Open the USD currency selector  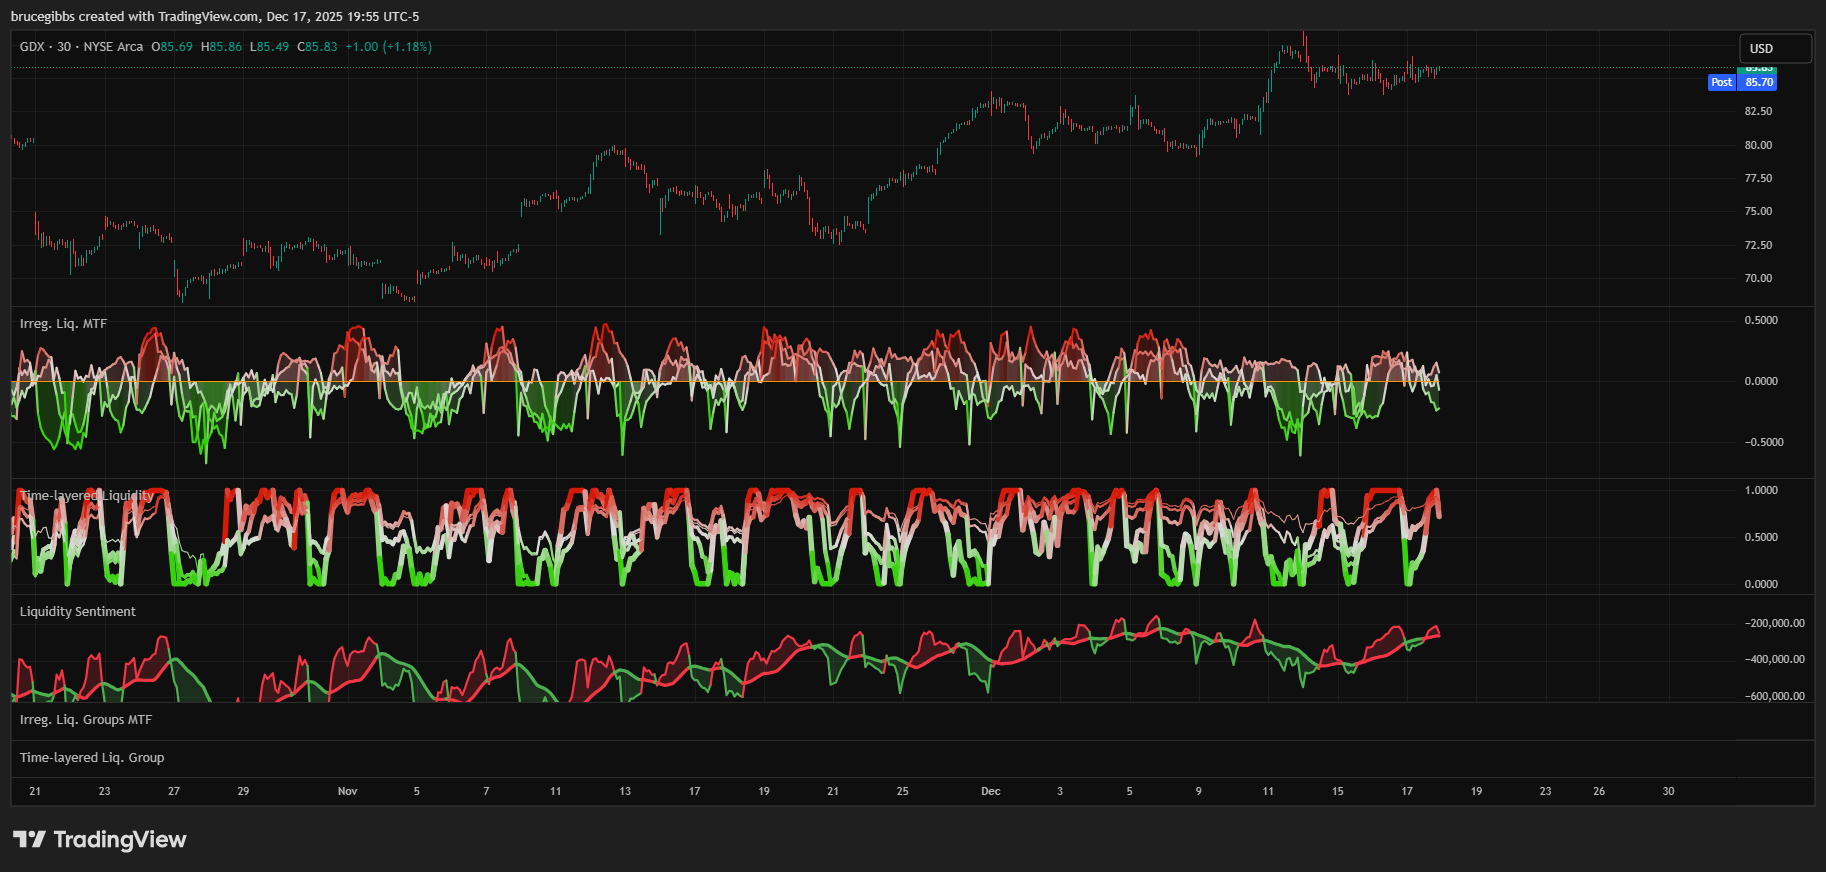[1775, 48]
